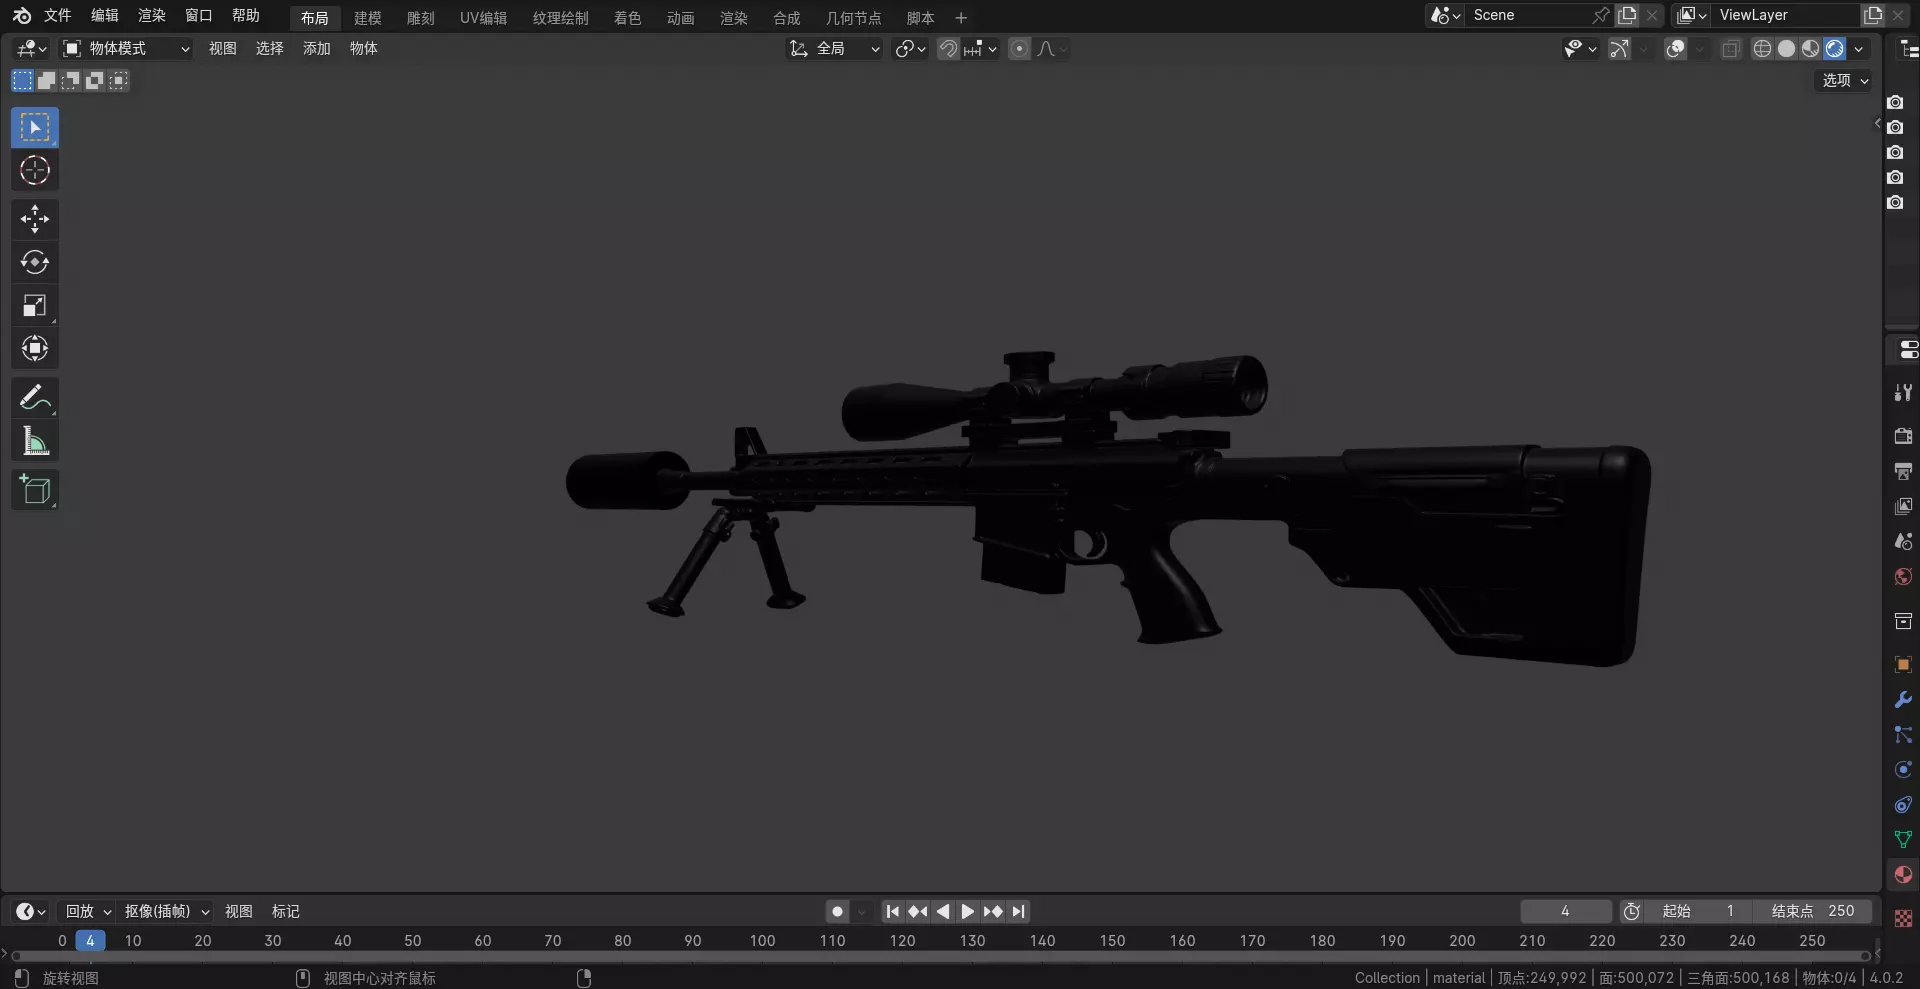Toggle viewport gizmos display

click(1619, 48)
